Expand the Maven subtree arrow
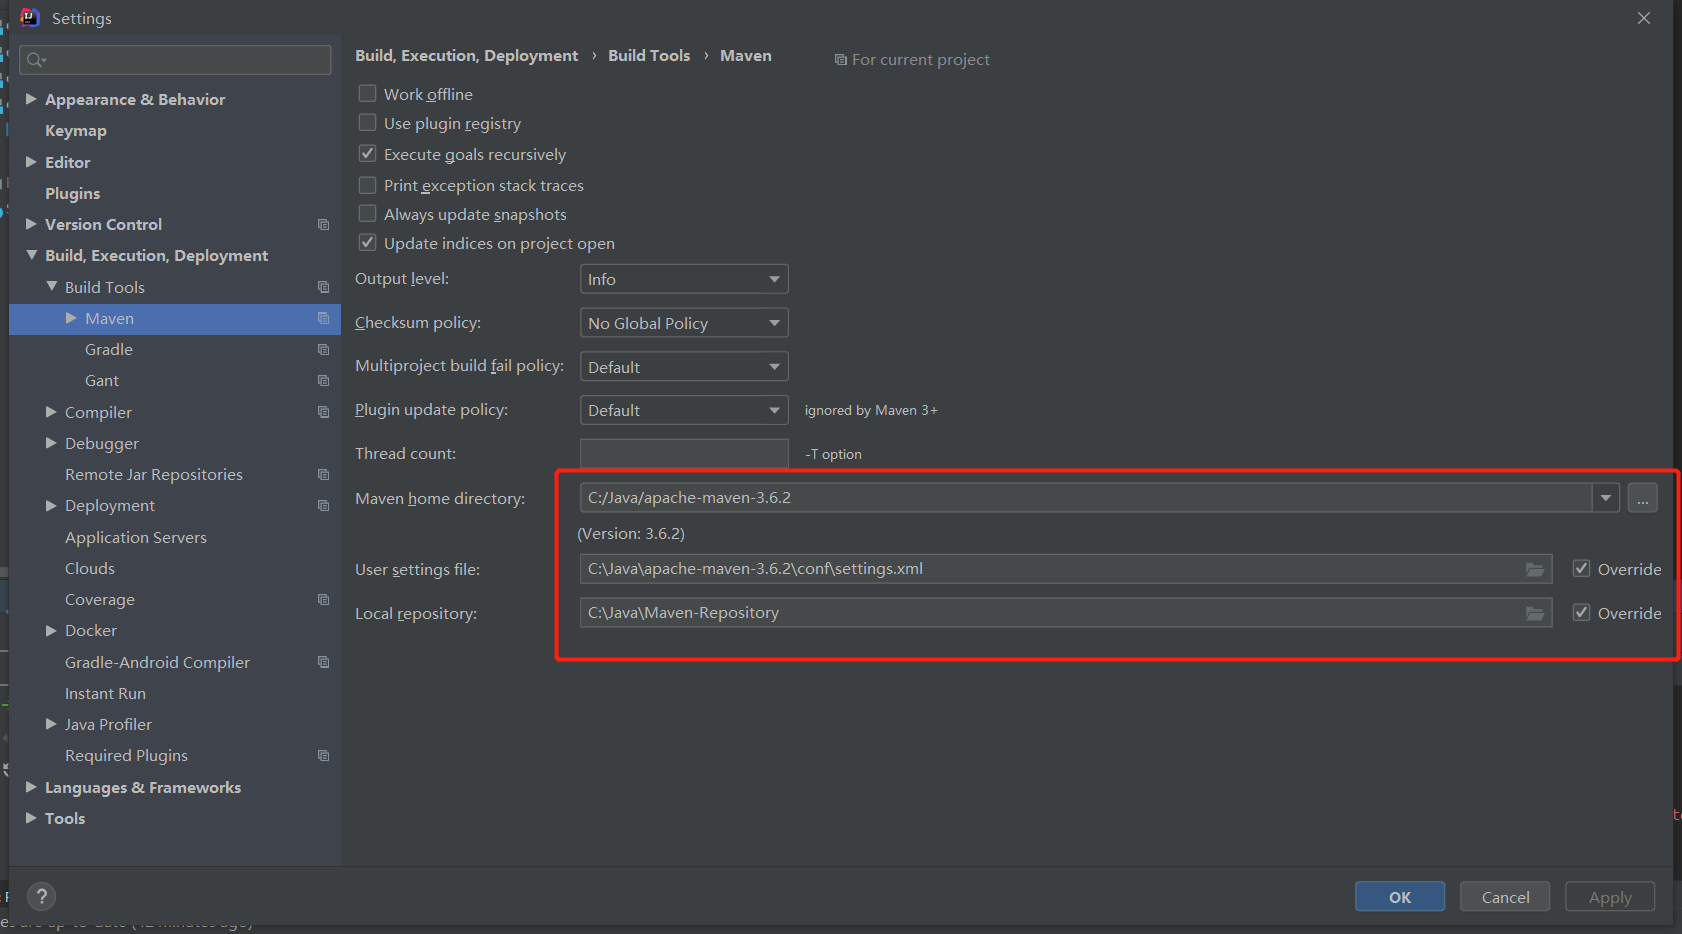The width and height of the screenshot is (1682, 934). [x=71, y=318]
